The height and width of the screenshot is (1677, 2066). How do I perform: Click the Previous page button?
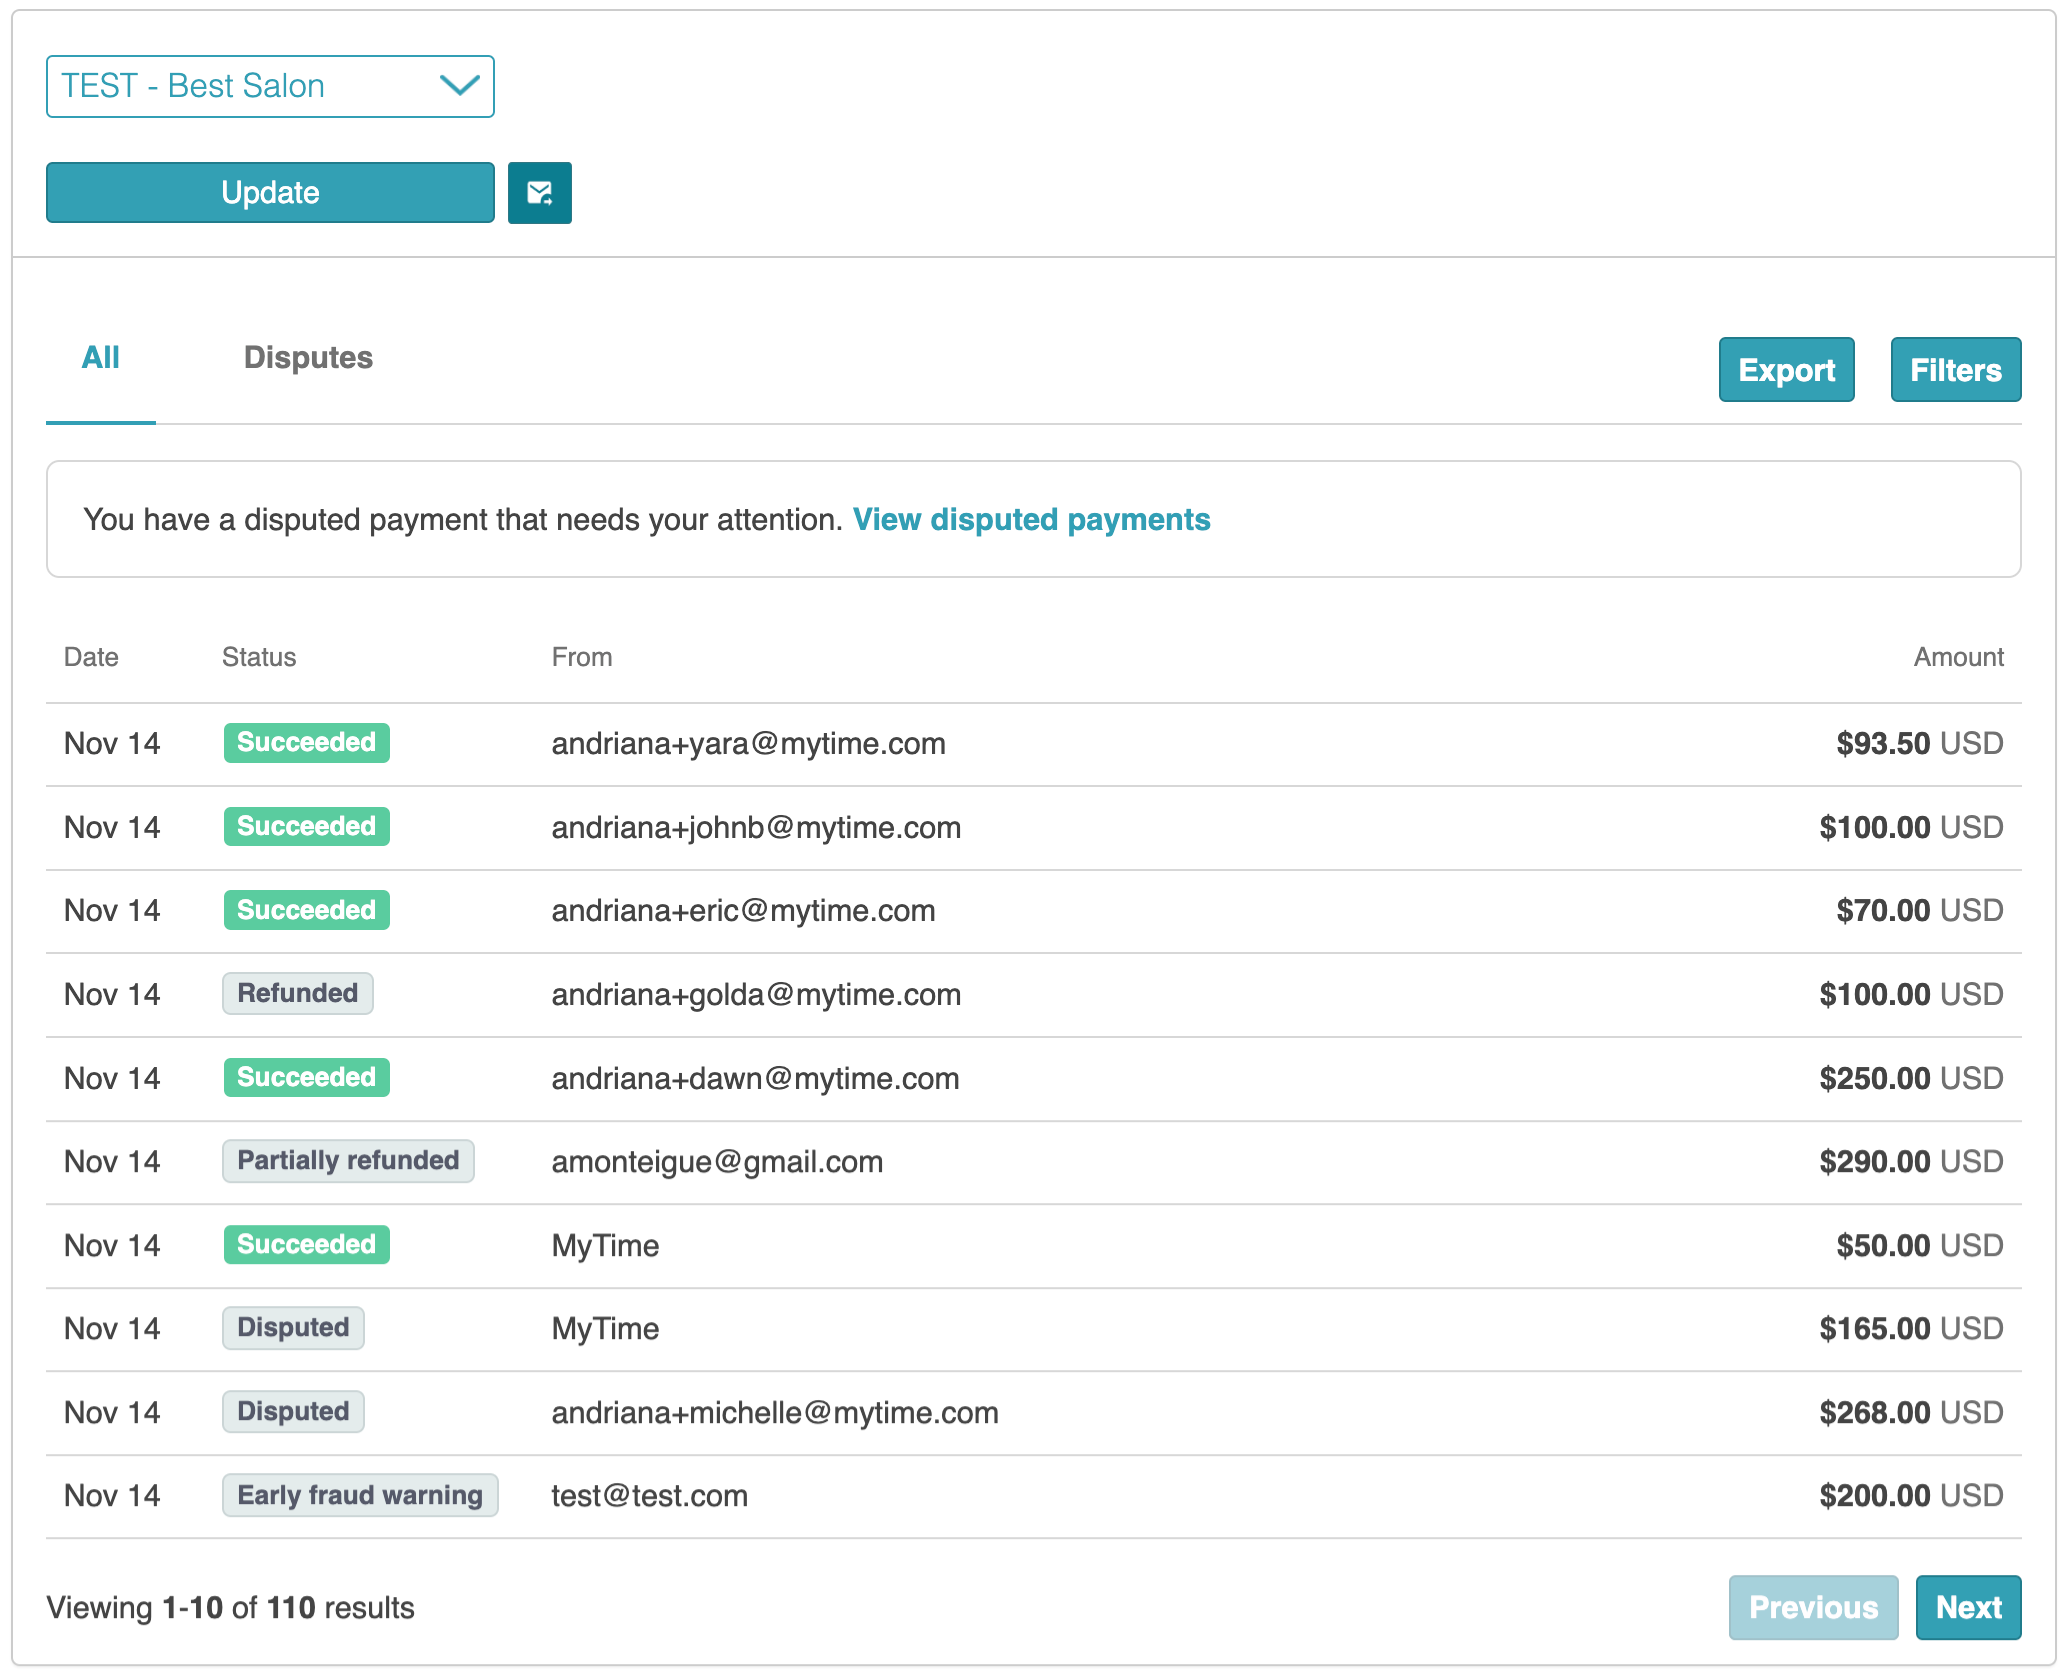[x=1812, y=1607]
